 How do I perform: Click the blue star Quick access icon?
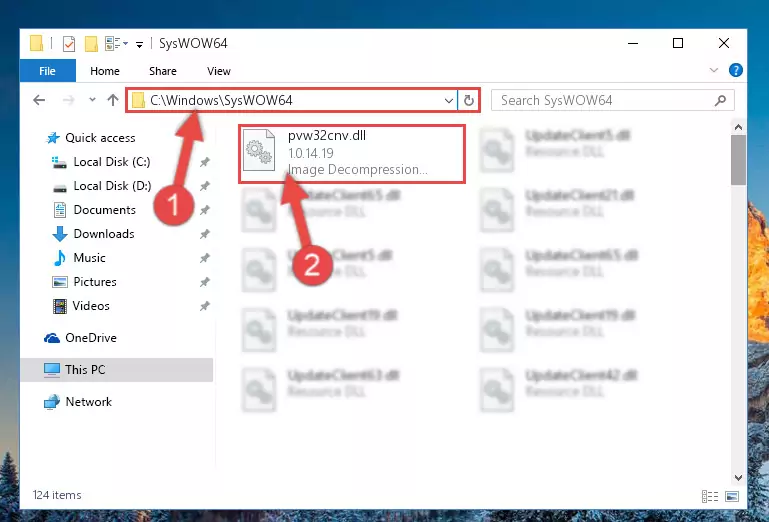[x=53, y=138]
